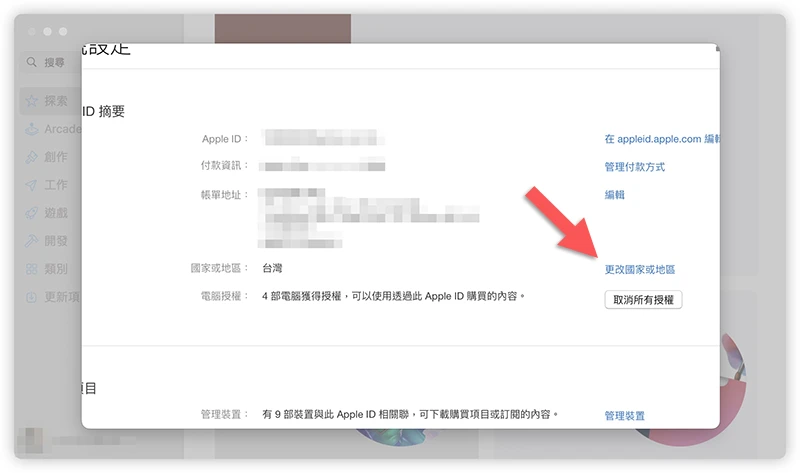Select the 類別 grid icon in the sidebar
Image resolution: width=800 pixels, height=473 pixels.
pyautogui.click(x=32, y=269)
